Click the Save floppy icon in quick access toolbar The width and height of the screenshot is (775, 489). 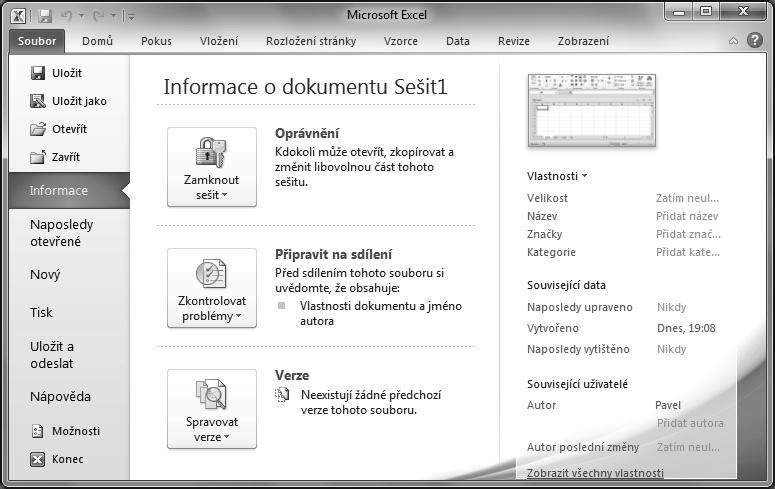45,16
